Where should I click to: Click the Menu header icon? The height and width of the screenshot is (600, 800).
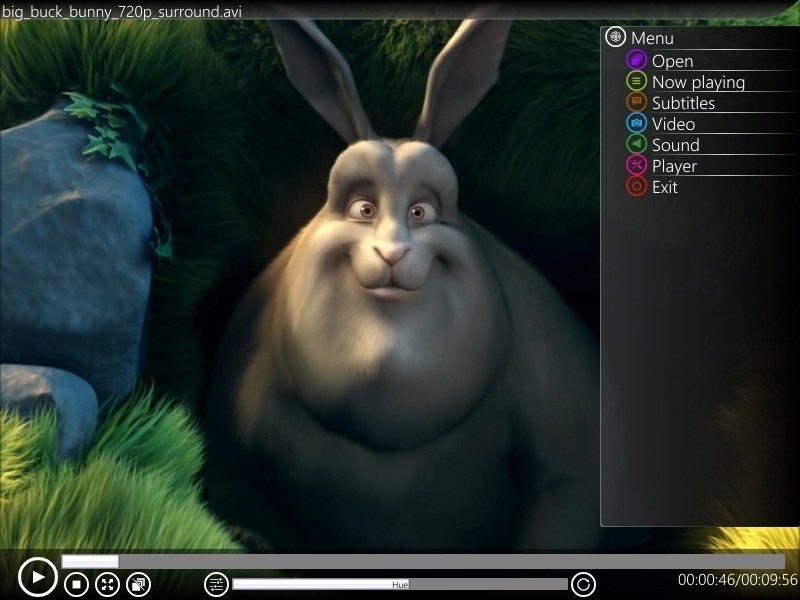615,37
